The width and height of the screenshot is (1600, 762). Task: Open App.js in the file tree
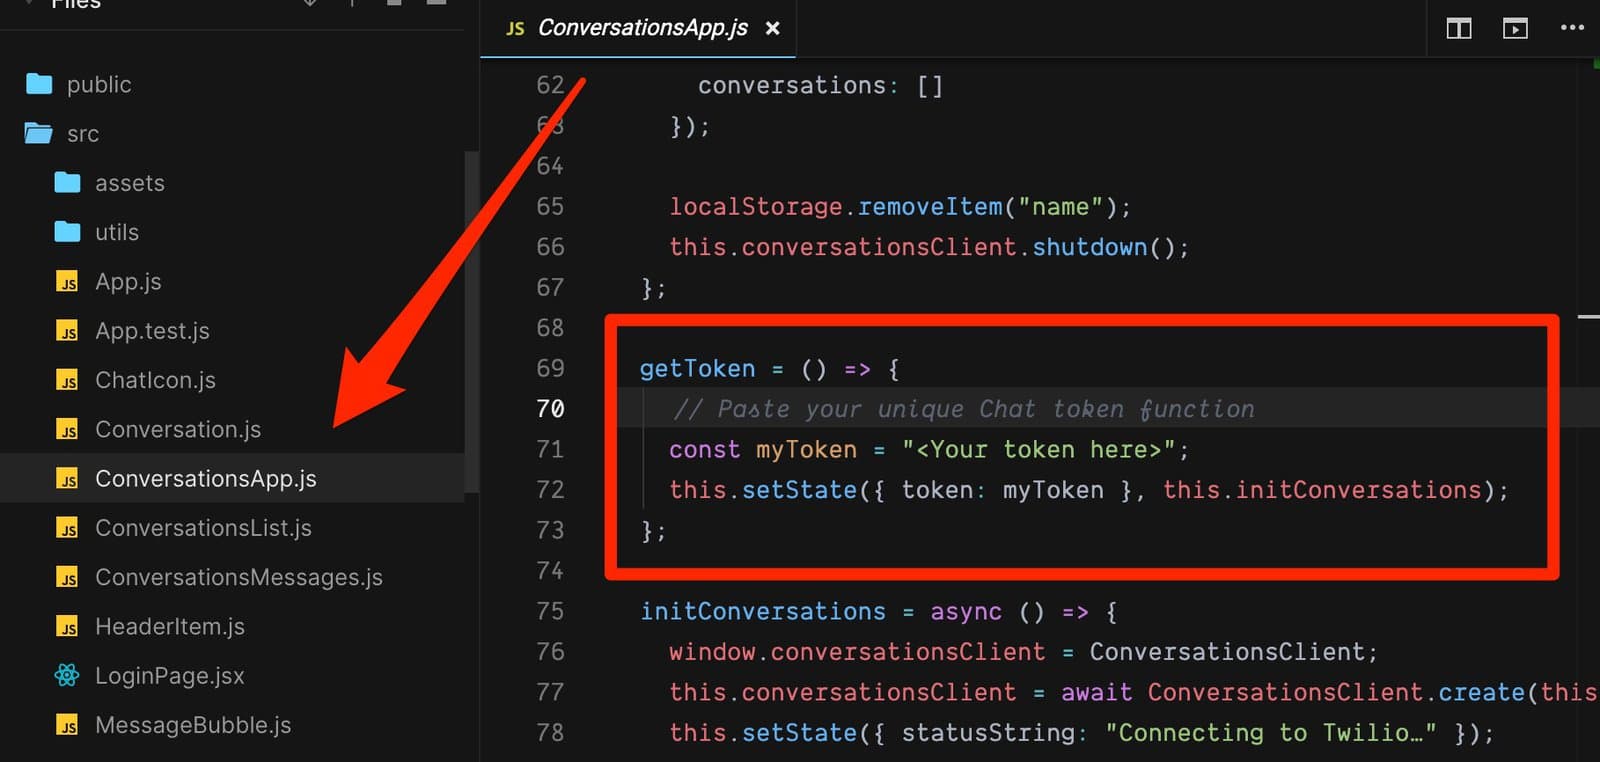coord(128,282)
